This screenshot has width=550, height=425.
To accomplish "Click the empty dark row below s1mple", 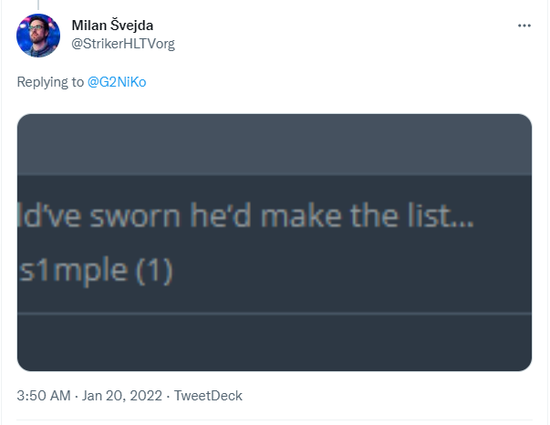I will (274, 343).
